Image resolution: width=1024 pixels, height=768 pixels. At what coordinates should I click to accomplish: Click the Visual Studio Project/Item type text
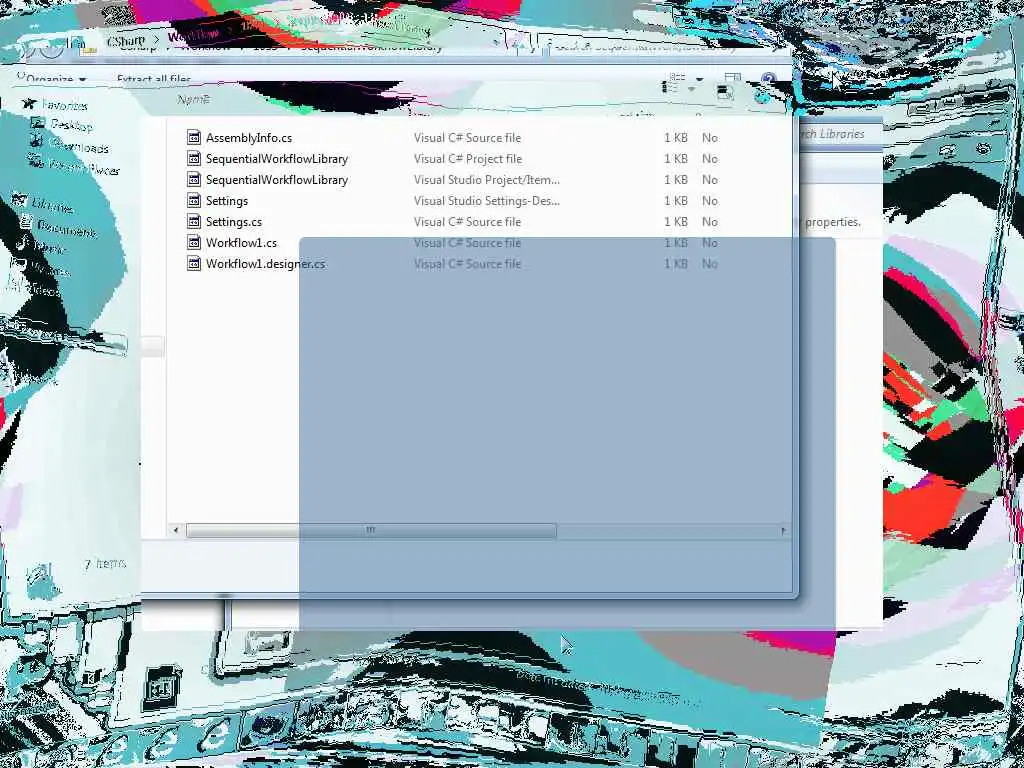pyautogui.click(x=487, y=180)
